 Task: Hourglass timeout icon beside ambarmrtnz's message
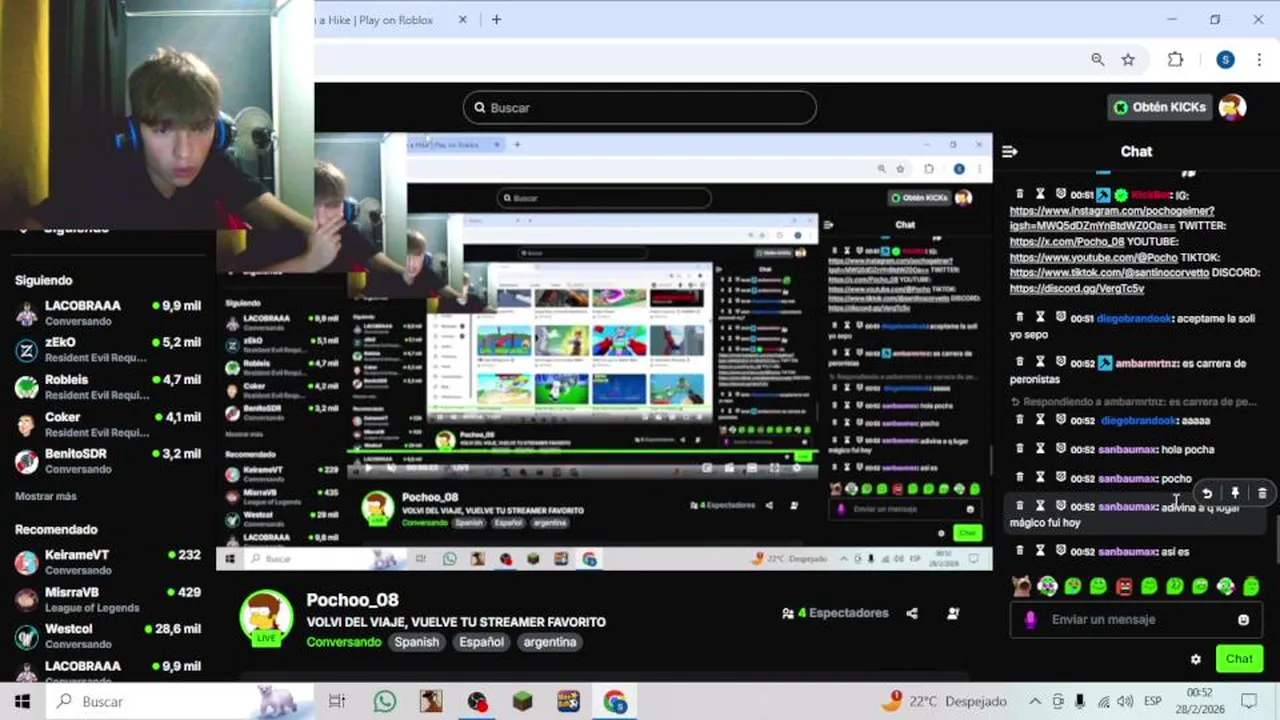click(x=1040, y=363)
